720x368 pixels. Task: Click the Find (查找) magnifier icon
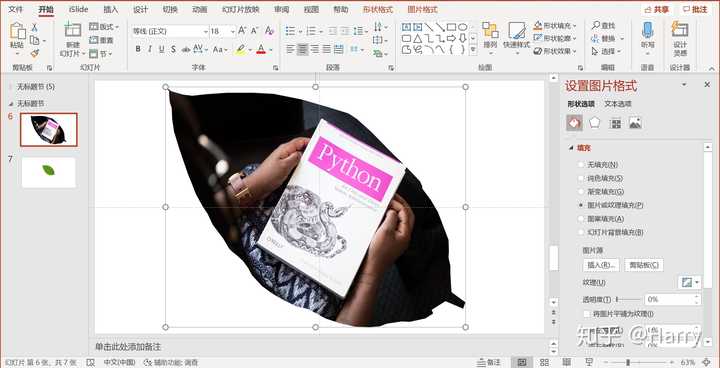(x=596, y=26)
